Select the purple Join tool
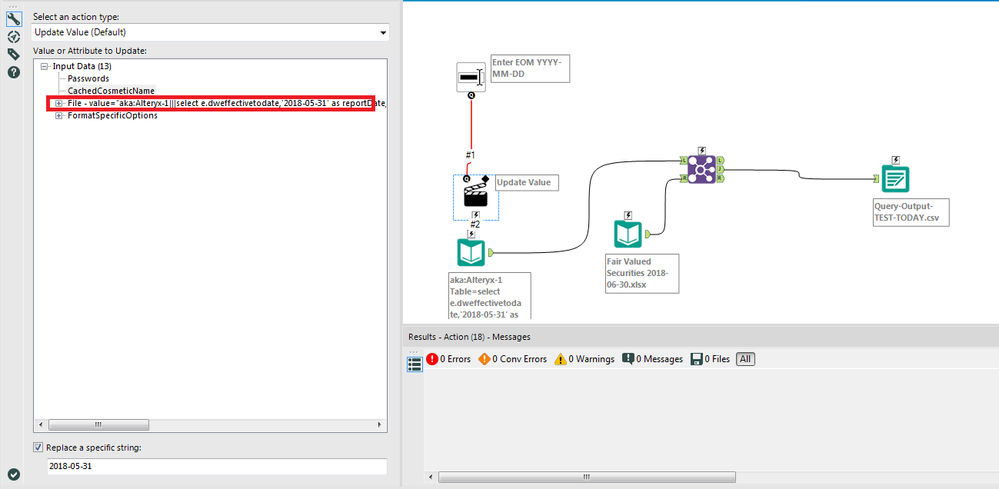 pyautogui.click(x=701, y=170)
